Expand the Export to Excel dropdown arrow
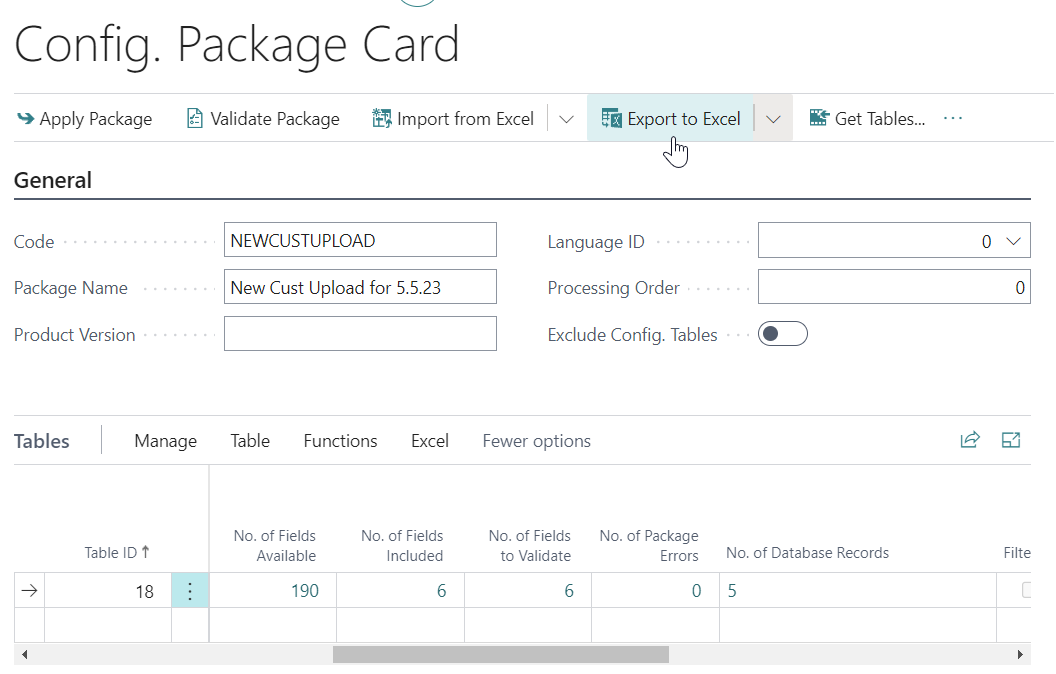 point(773,119)
